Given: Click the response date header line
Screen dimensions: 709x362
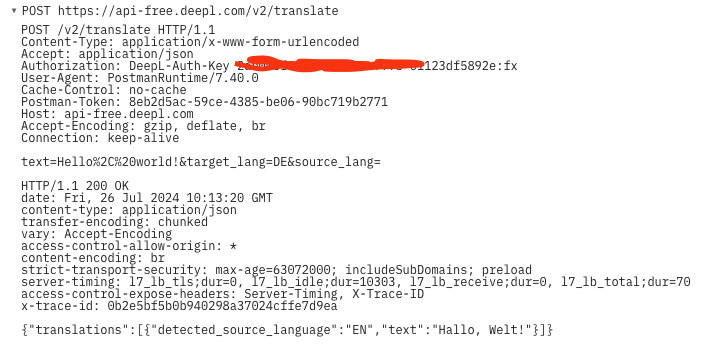Looking at the screenshot, I should 147,198.
